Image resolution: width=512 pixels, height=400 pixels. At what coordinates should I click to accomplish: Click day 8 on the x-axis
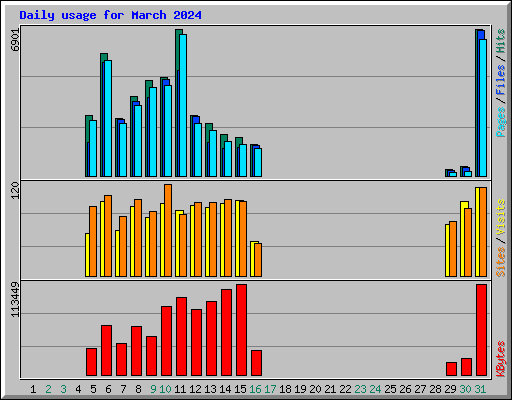coord(138,389)
